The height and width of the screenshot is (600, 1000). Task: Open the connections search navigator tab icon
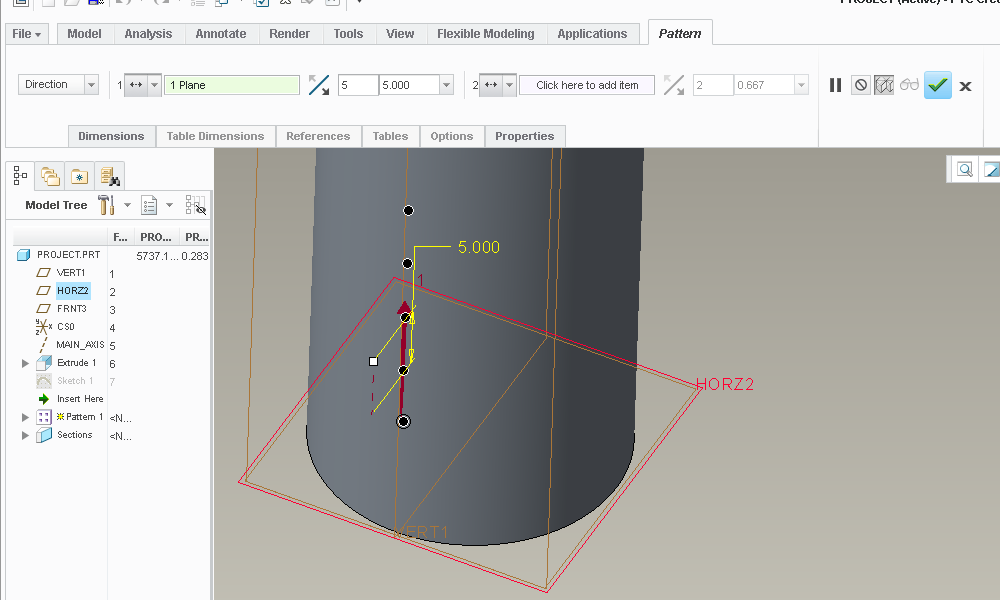pyautogui.click(x=110, y=176)
